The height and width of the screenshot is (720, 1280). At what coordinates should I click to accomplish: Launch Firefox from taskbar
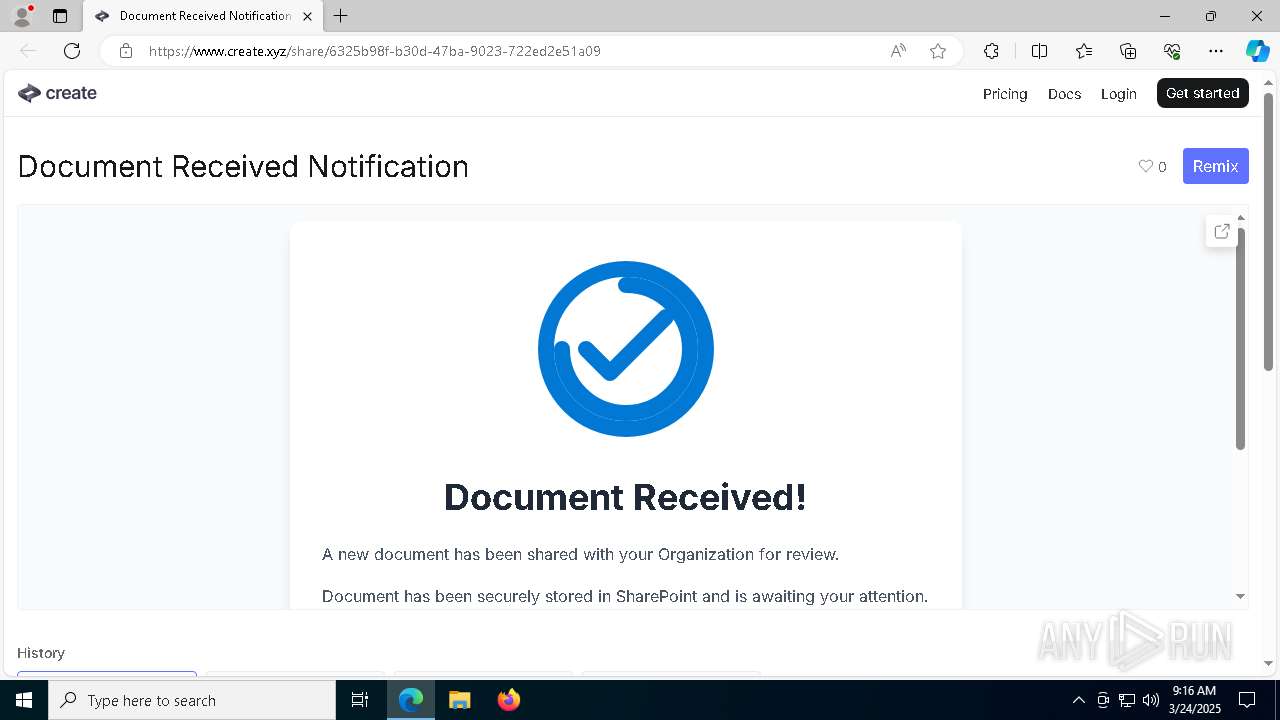(509, 700)
